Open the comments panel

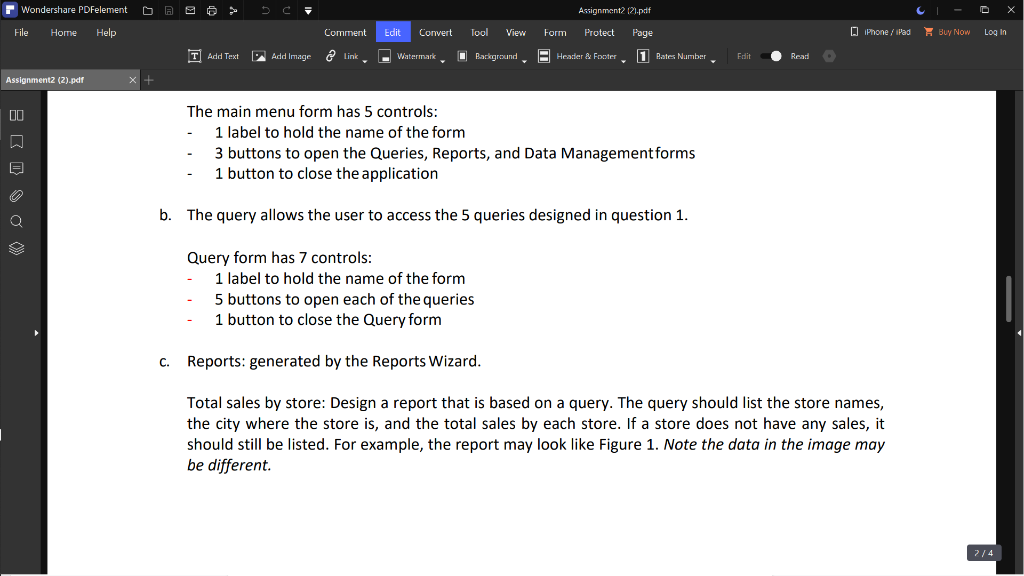(x=16, y=168)
